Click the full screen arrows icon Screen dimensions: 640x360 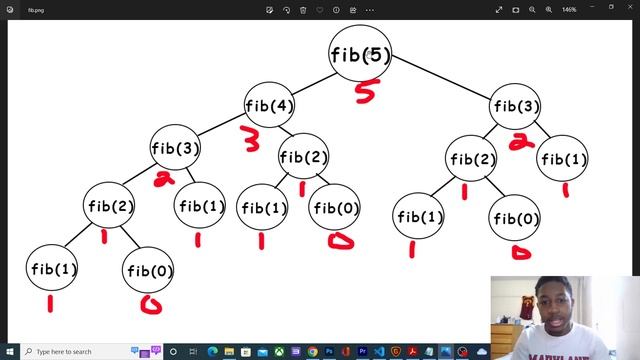tap(499, 10)
